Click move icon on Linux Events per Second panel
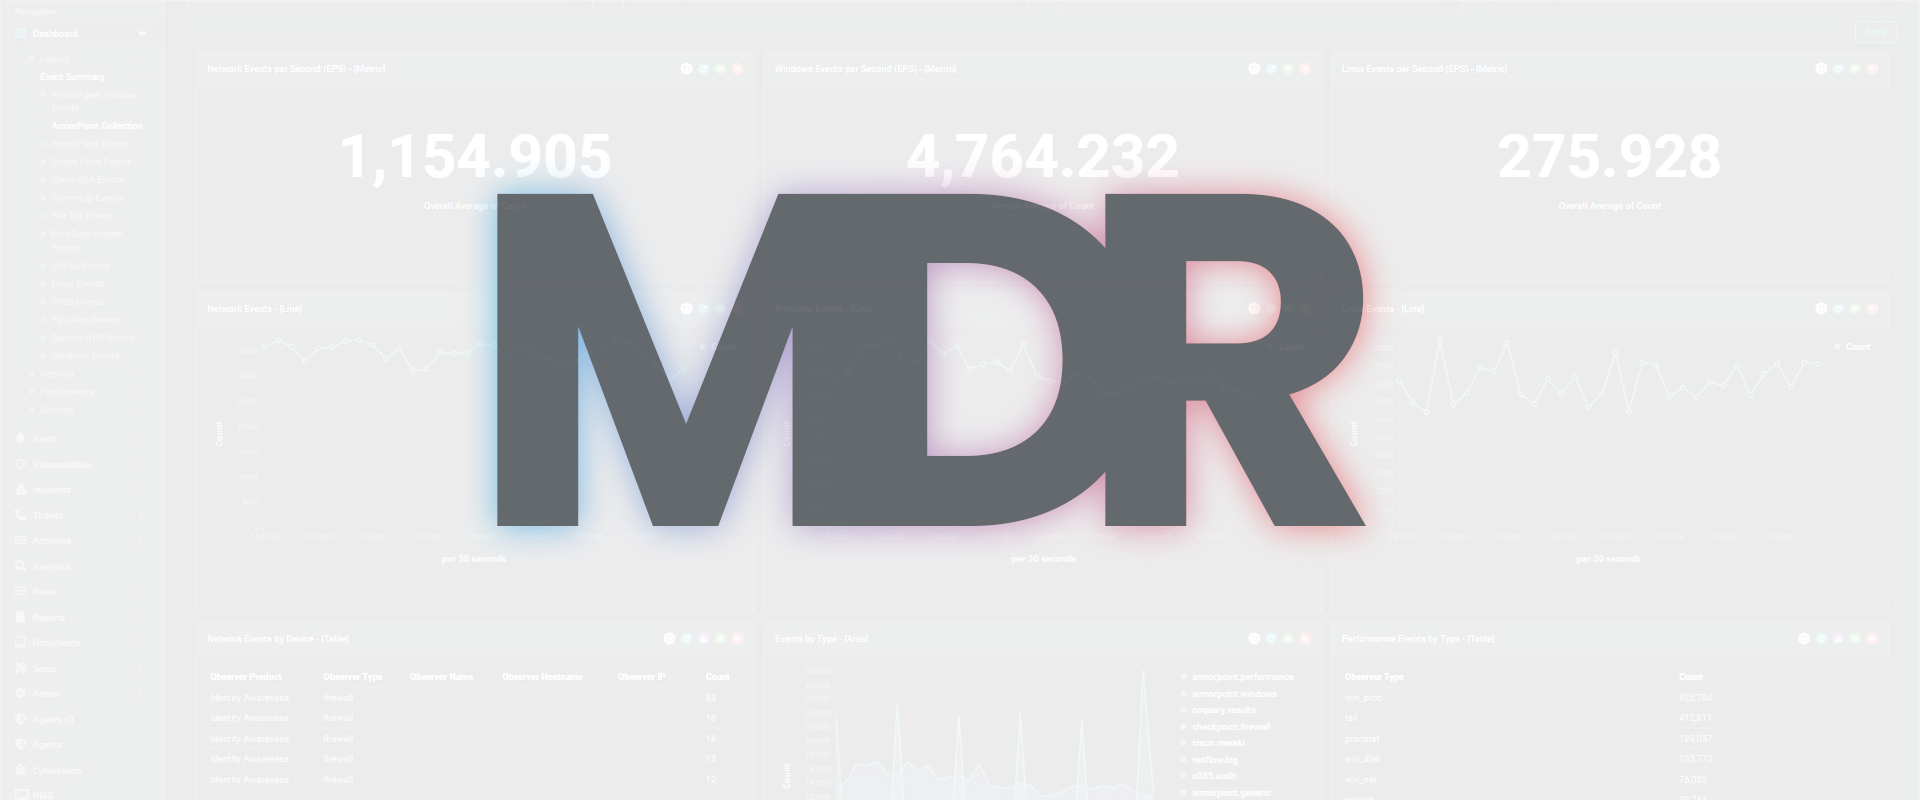The height and width of the screenshot is (800, 1920). 1821,69
